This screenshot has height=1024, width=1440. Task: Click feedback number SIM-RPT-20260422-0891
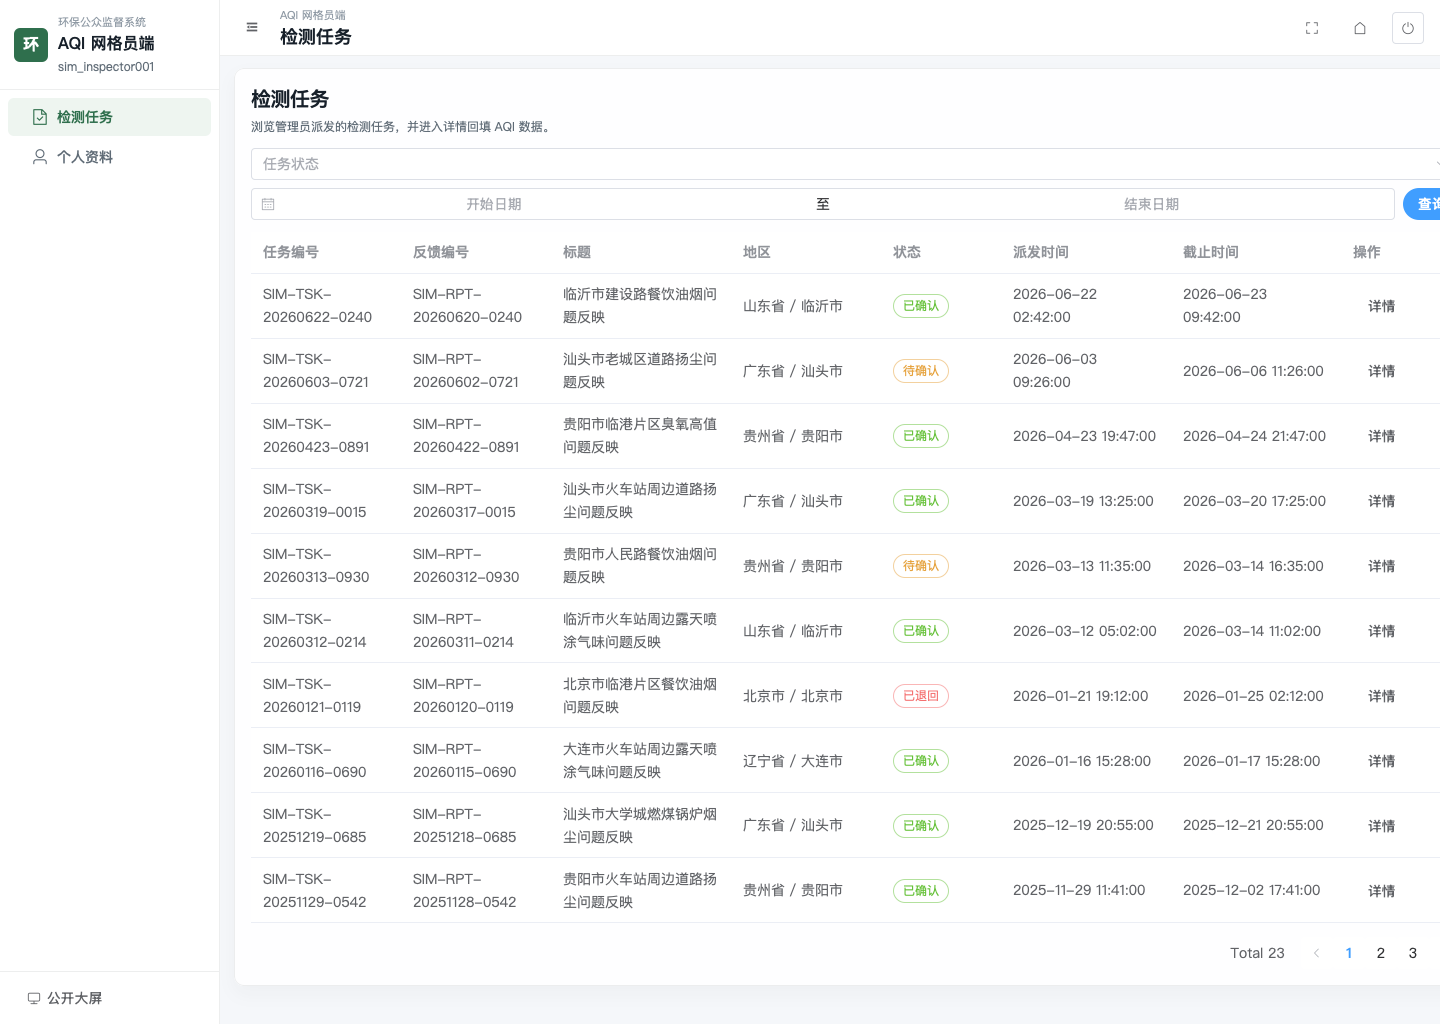[466, 436]
